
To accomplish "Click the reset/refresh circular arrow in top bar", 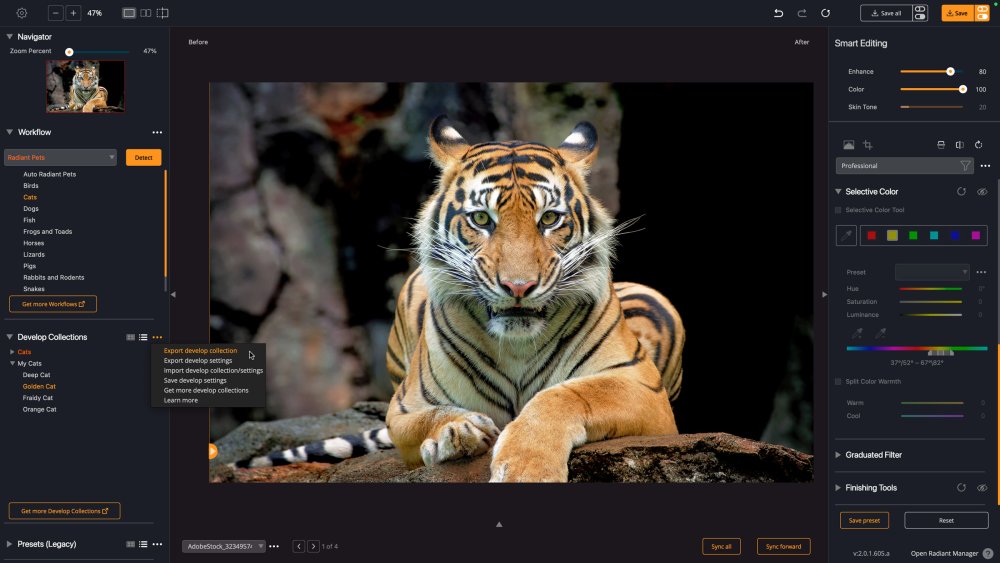I will click(825, 13).
